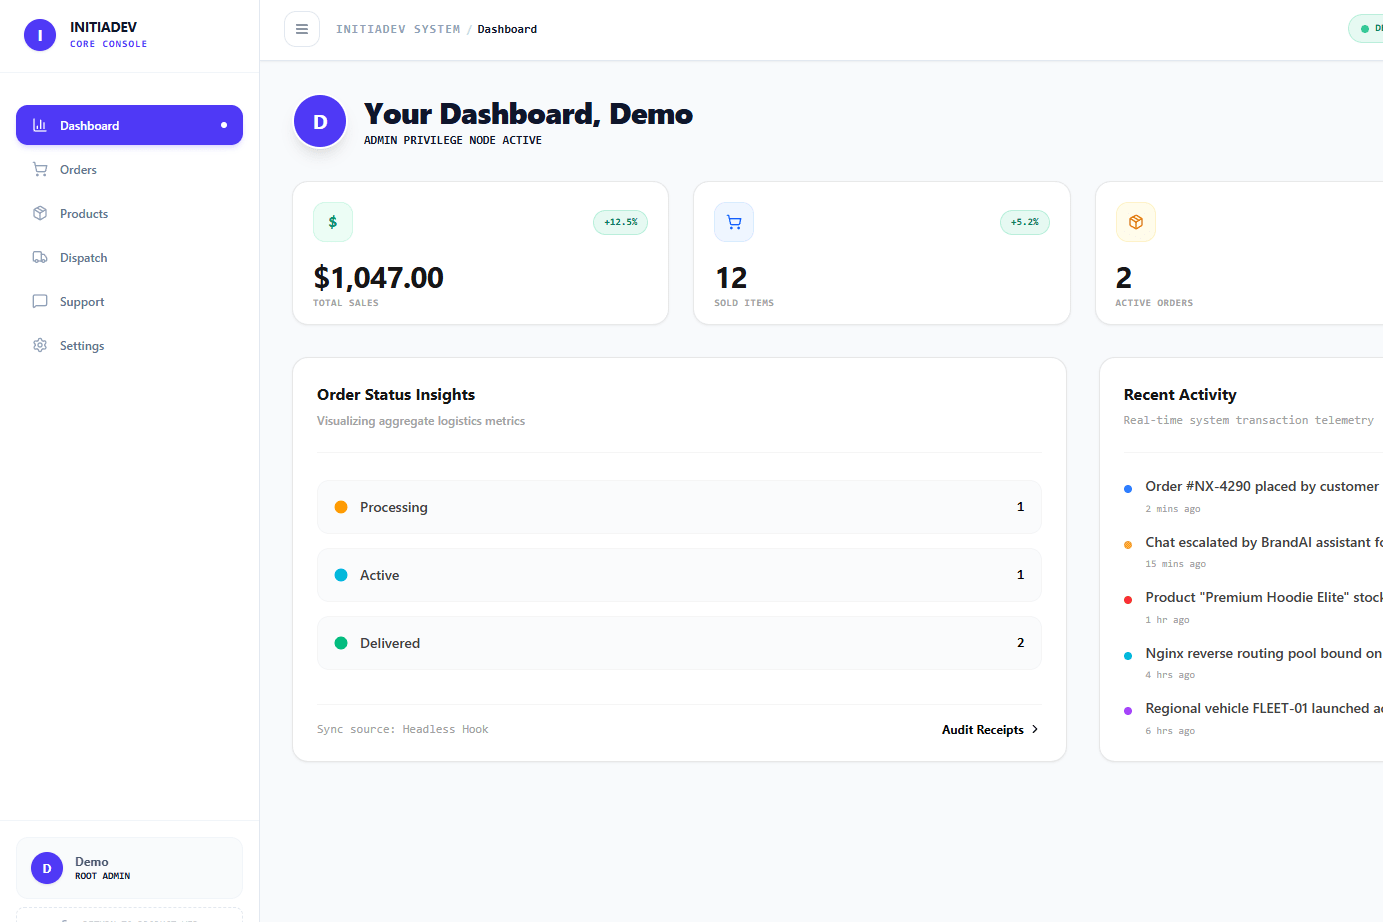Click the Audit Receipts link
Viewport: 1383px width, 922px height.
coord(990,730)
